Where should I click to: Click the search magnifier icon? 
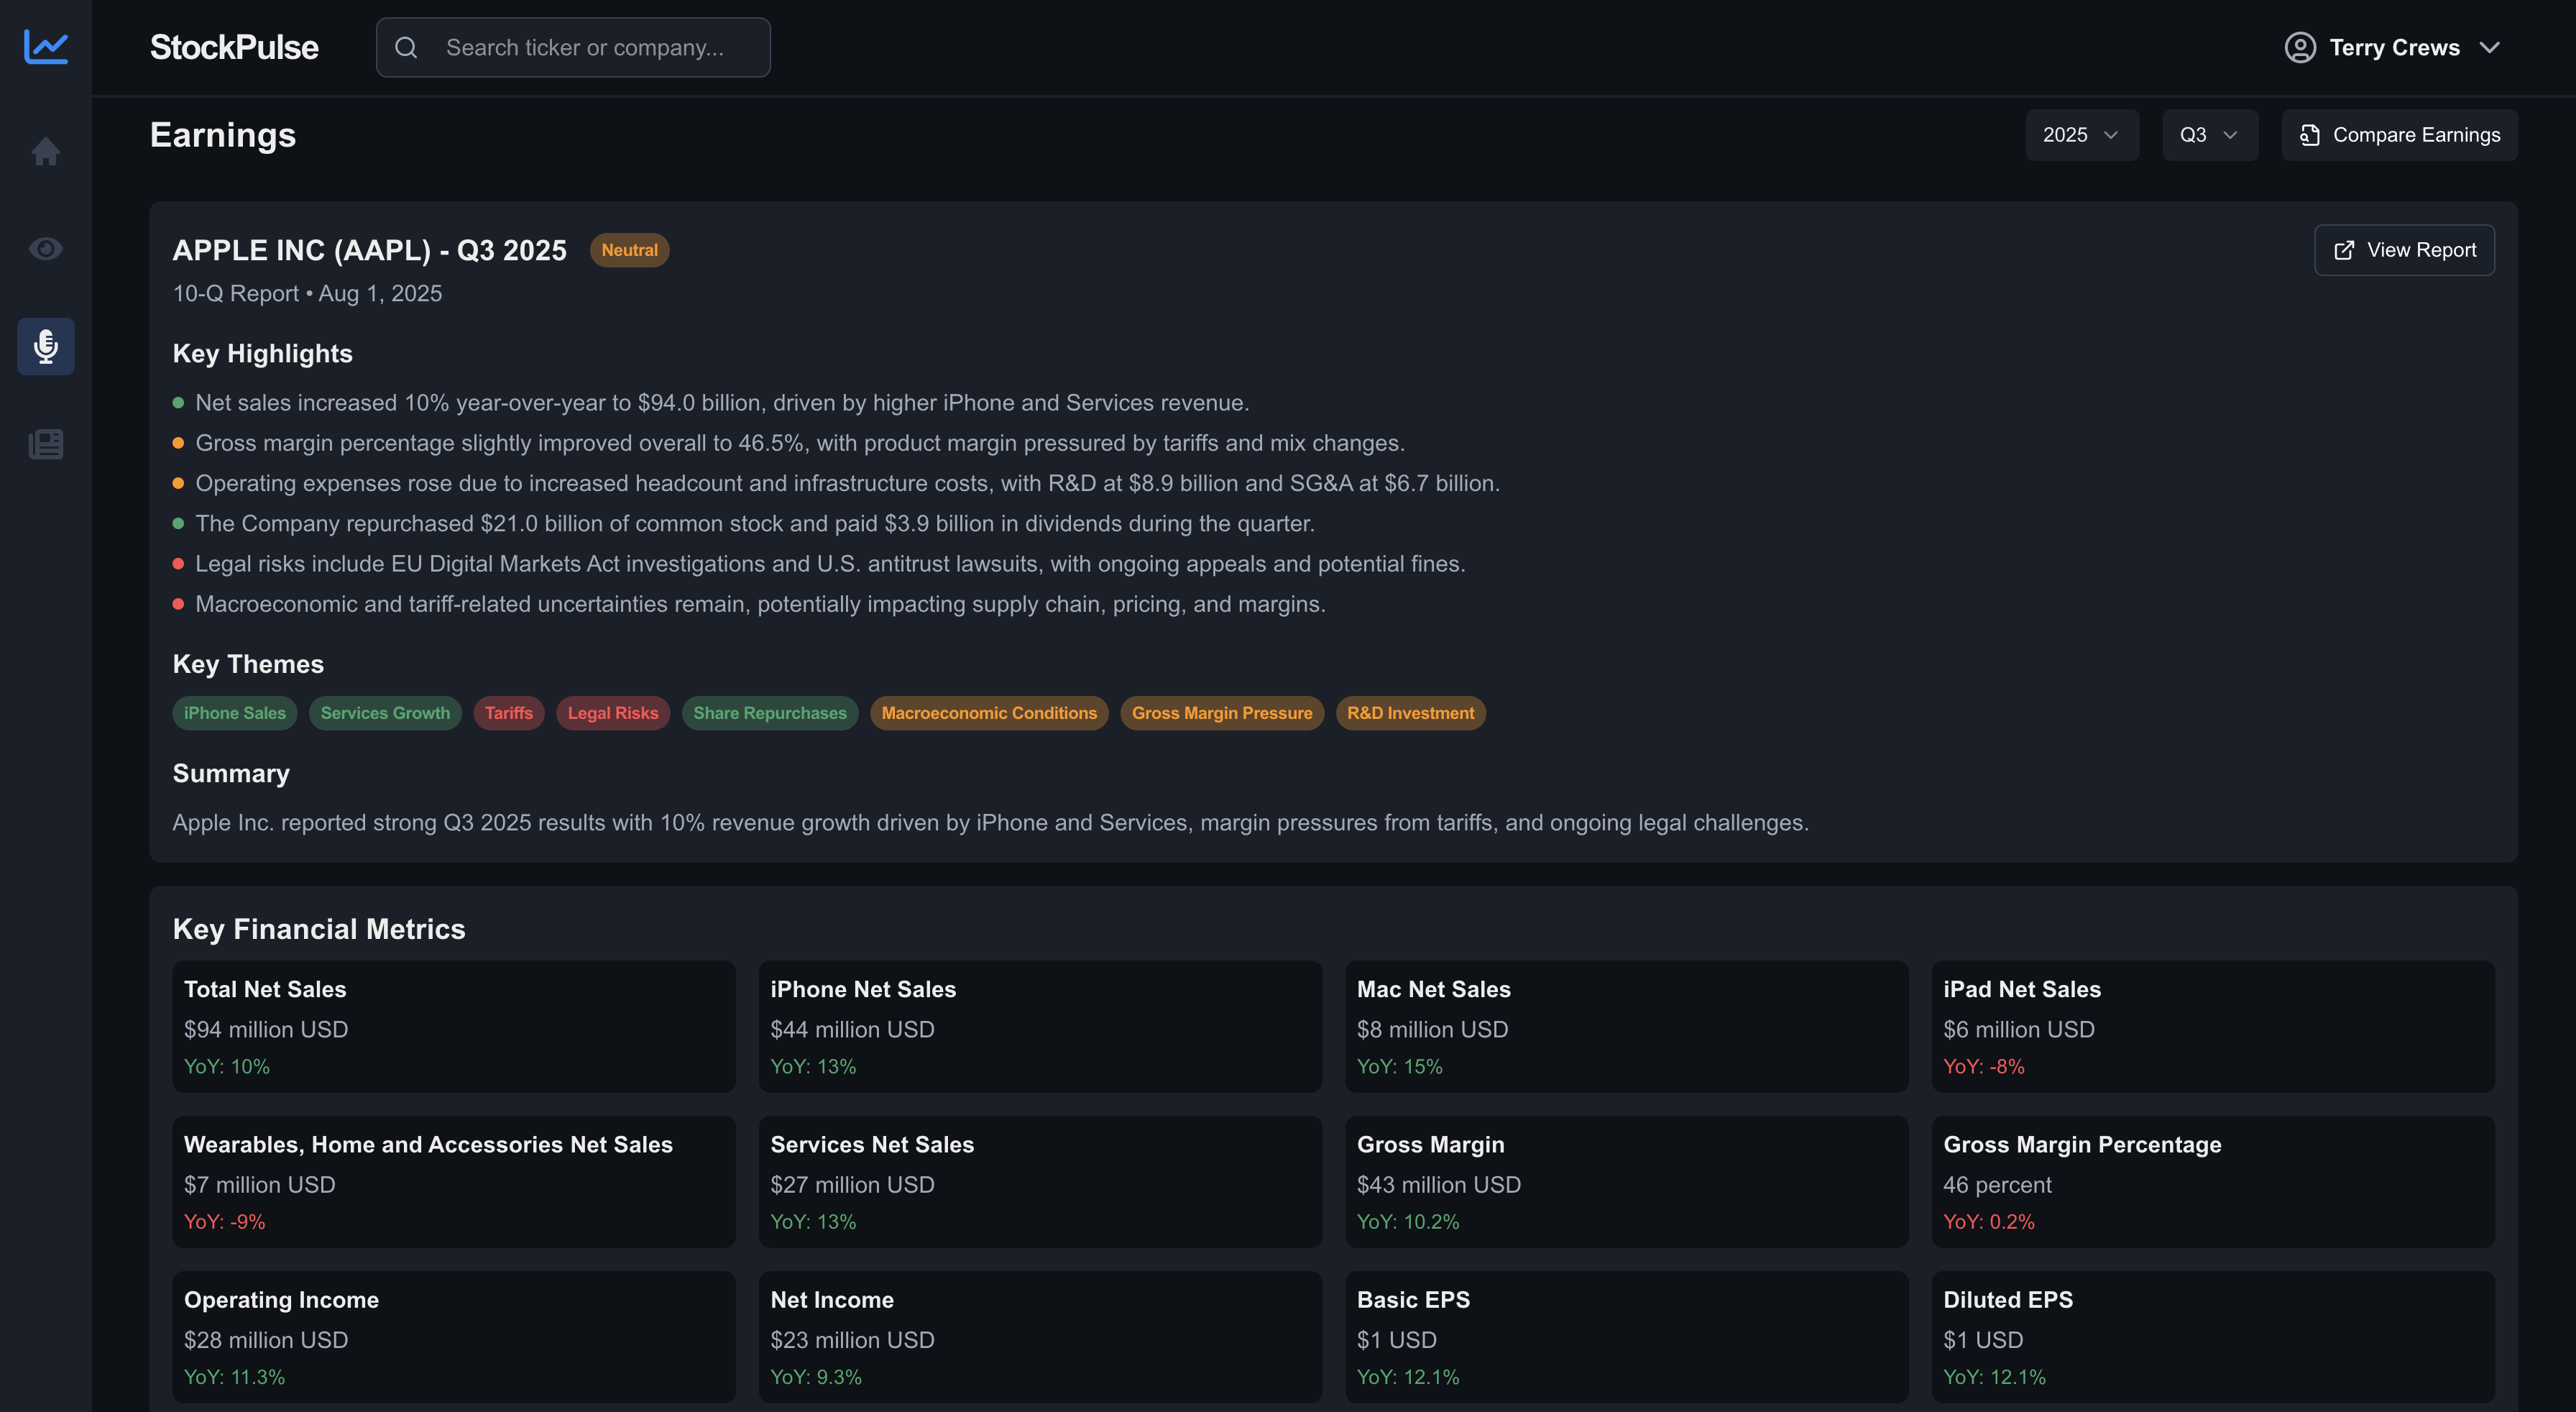click(x=406, y=48)
